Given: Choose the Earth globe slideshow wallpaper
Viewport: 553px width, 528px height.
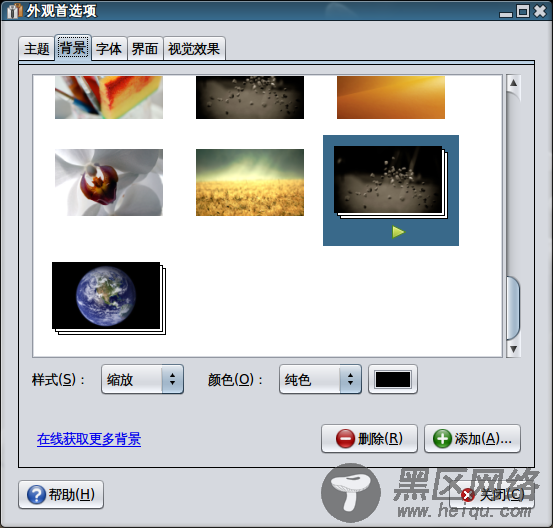Looking at the screenshot, I should click(109, 298).
